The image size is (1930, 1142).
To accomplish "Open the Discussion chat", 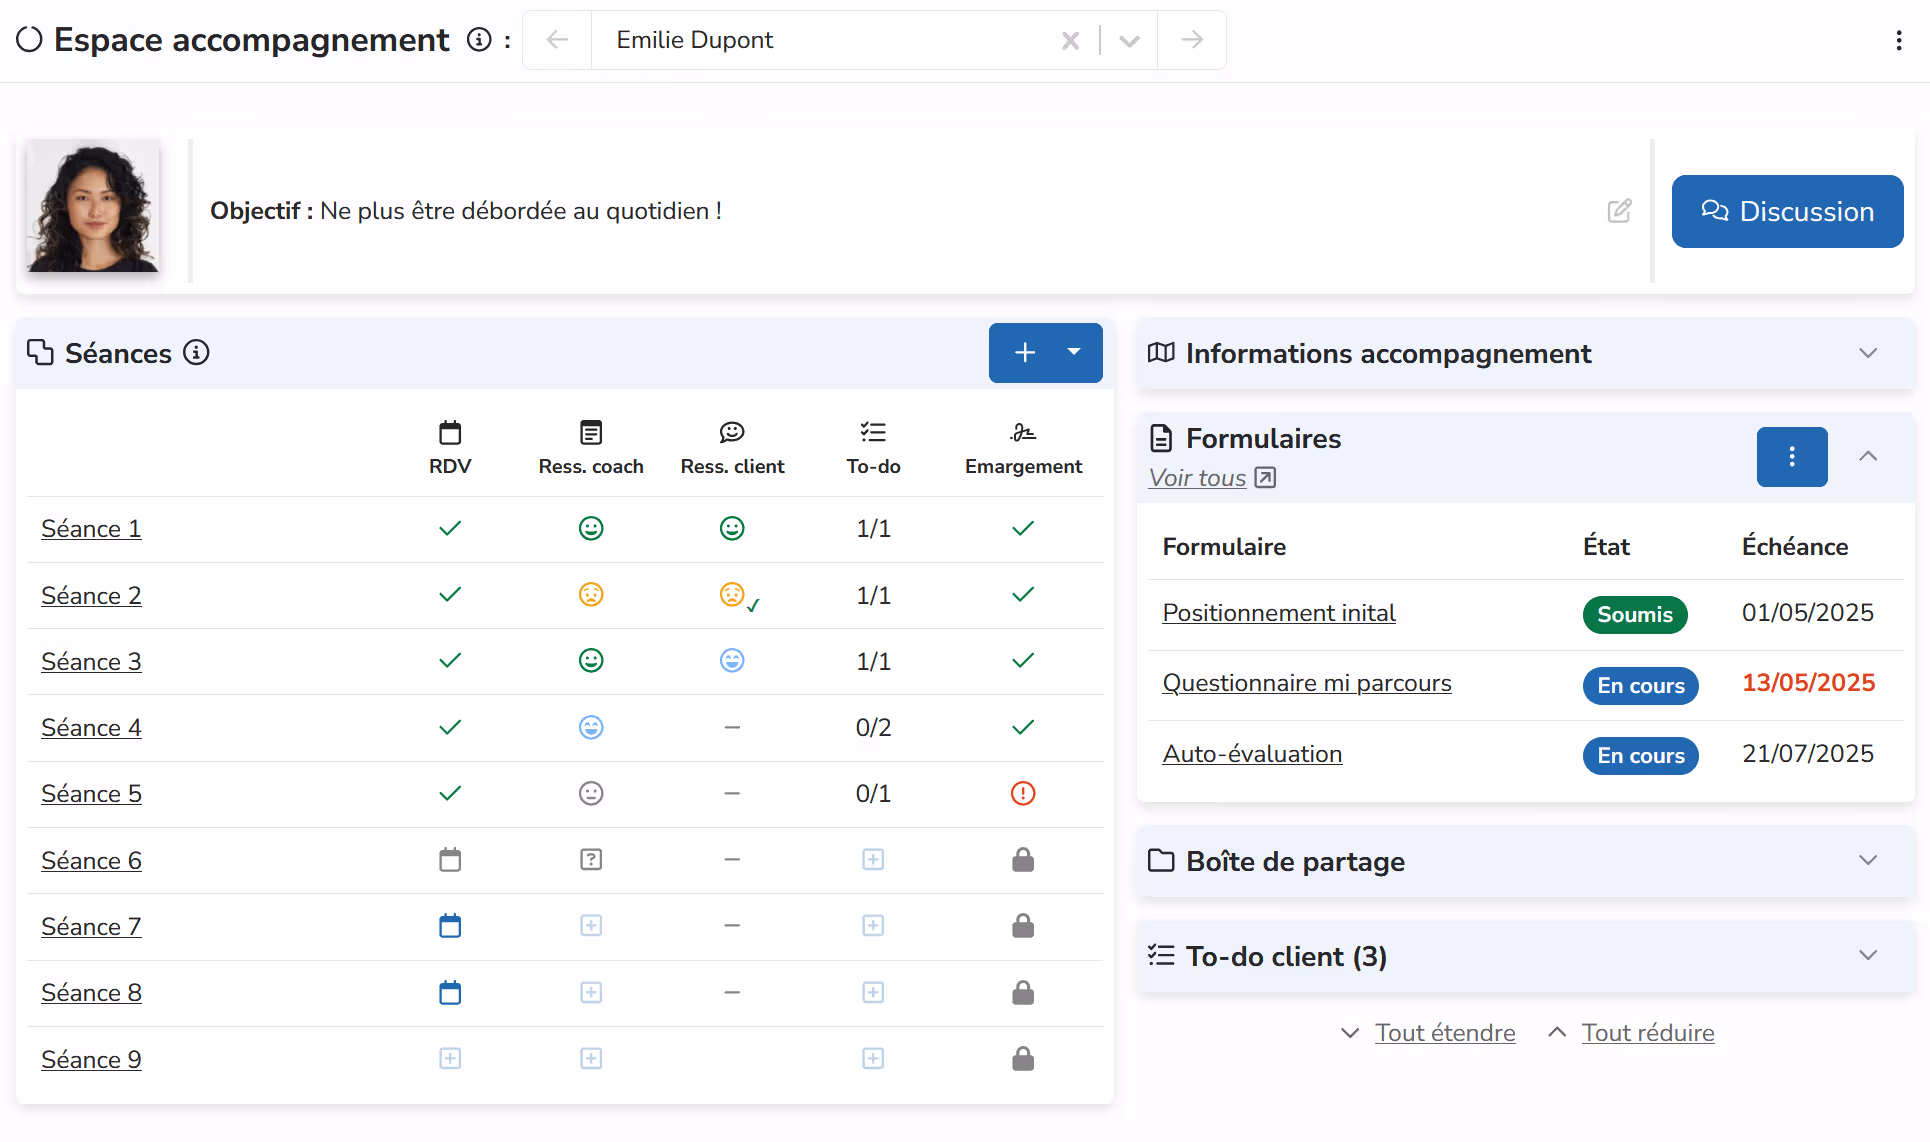I will pos(1787,211).
